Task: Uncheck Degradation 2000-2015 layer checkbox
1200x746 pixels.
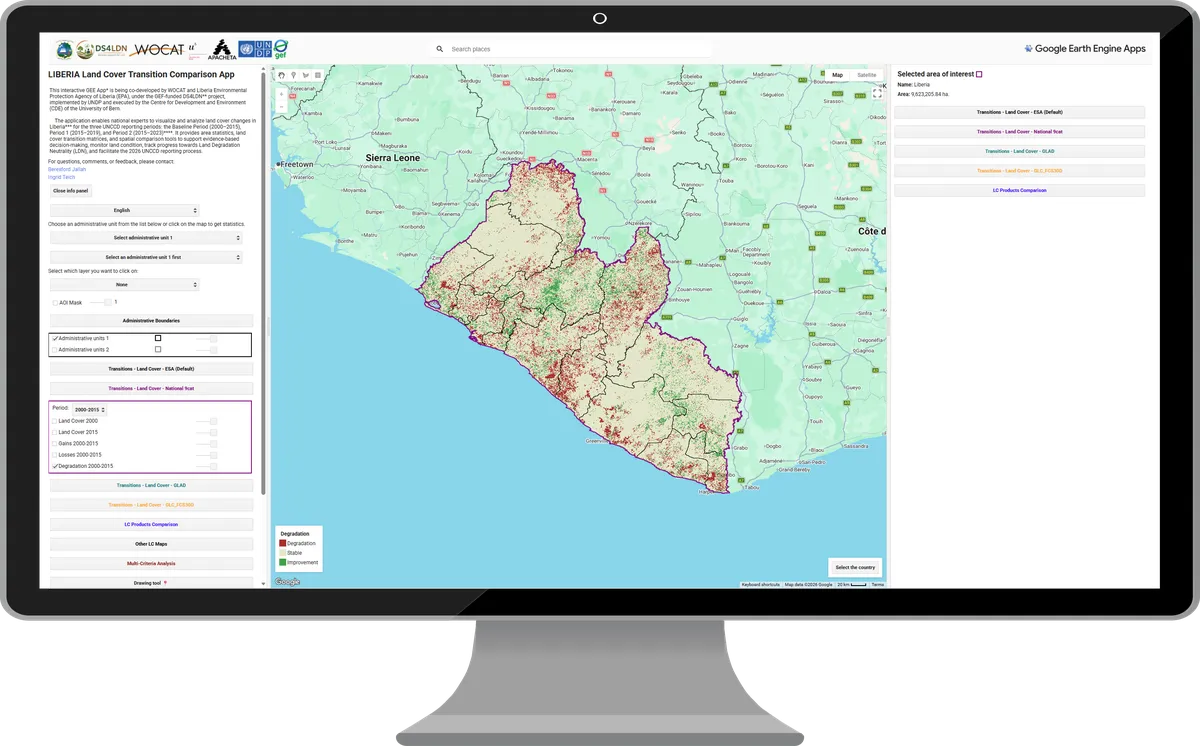Action: tap(55, 466)
